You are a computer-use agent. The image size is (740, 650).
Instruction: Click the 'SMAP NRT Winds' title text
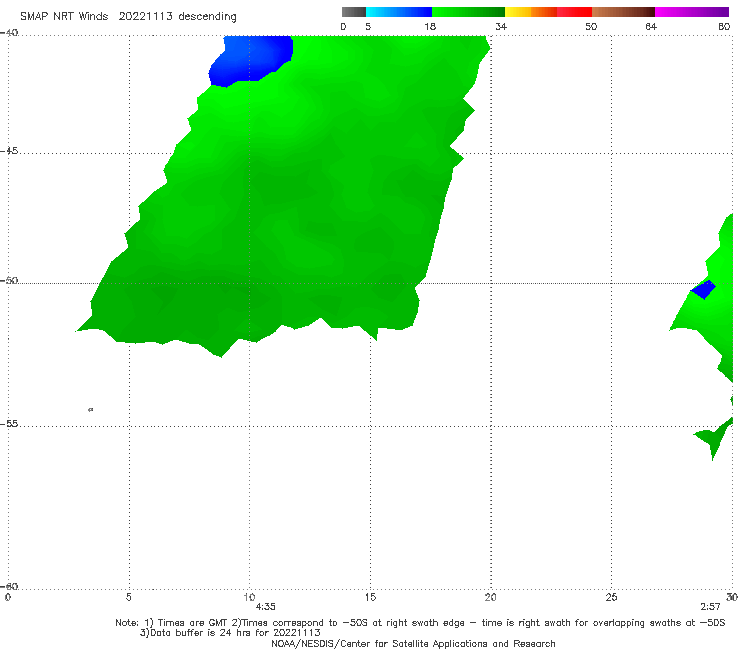pyautogui.click(x=64, y=16)
